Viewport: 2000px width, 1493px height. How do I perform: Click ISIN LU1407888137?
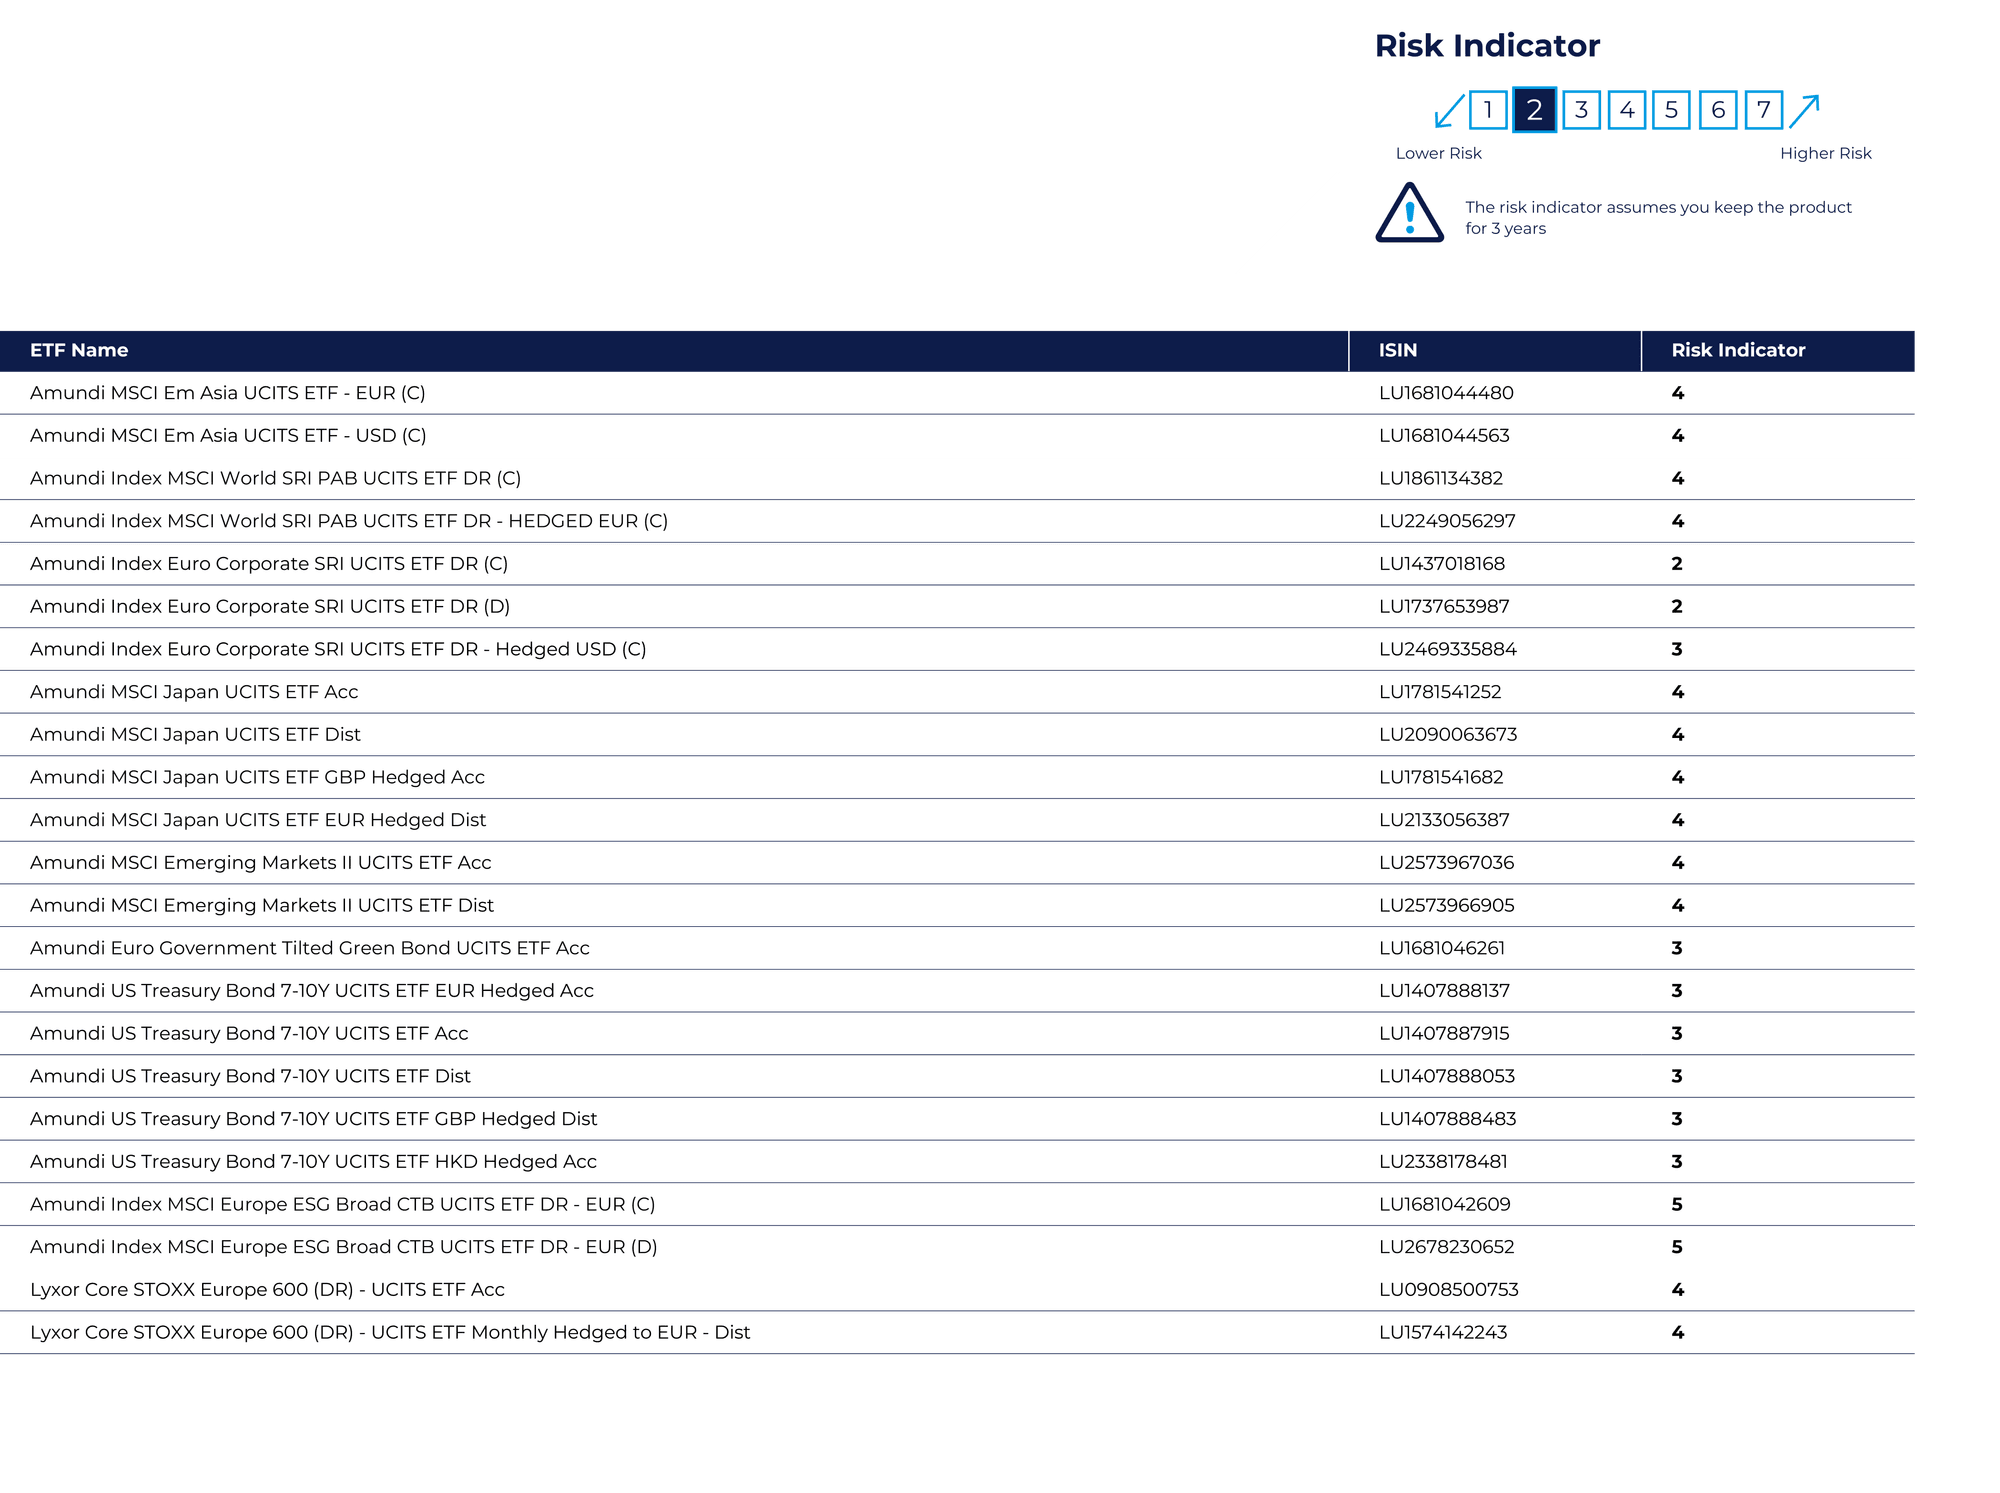[x=1444, y=990]
